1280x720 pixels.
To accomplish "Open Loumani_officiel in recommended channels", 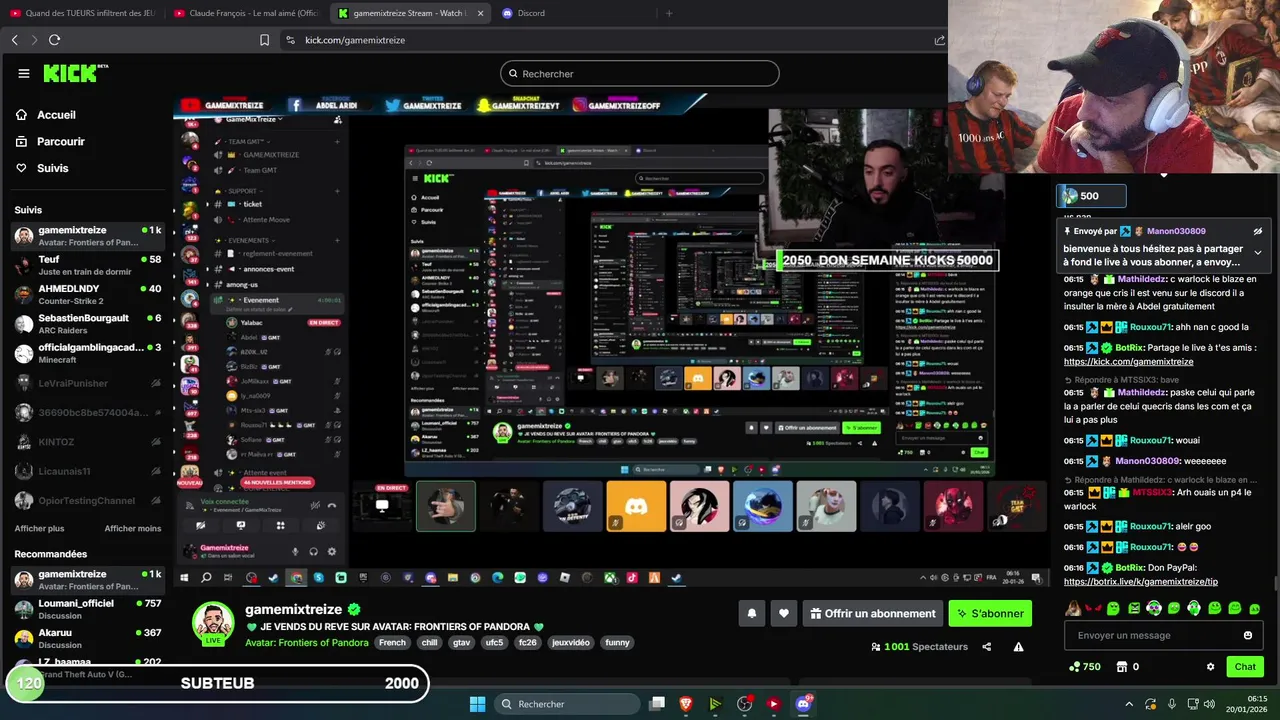I will point(87,609).
